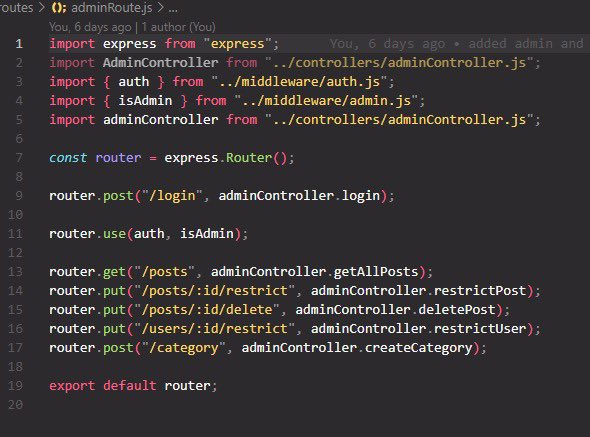Click restrictPost on line 14
This screenshot has height=437, width=590.
pyautogui.click(x=480, y=291)
